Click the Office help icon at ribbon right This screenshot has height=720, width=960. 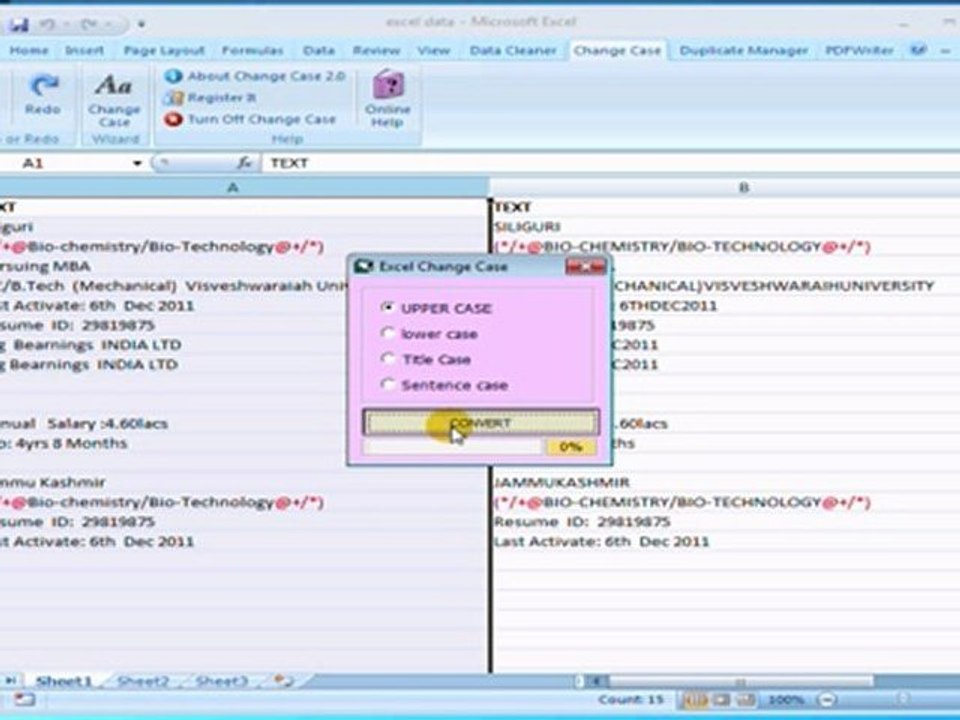coord(918,50)
